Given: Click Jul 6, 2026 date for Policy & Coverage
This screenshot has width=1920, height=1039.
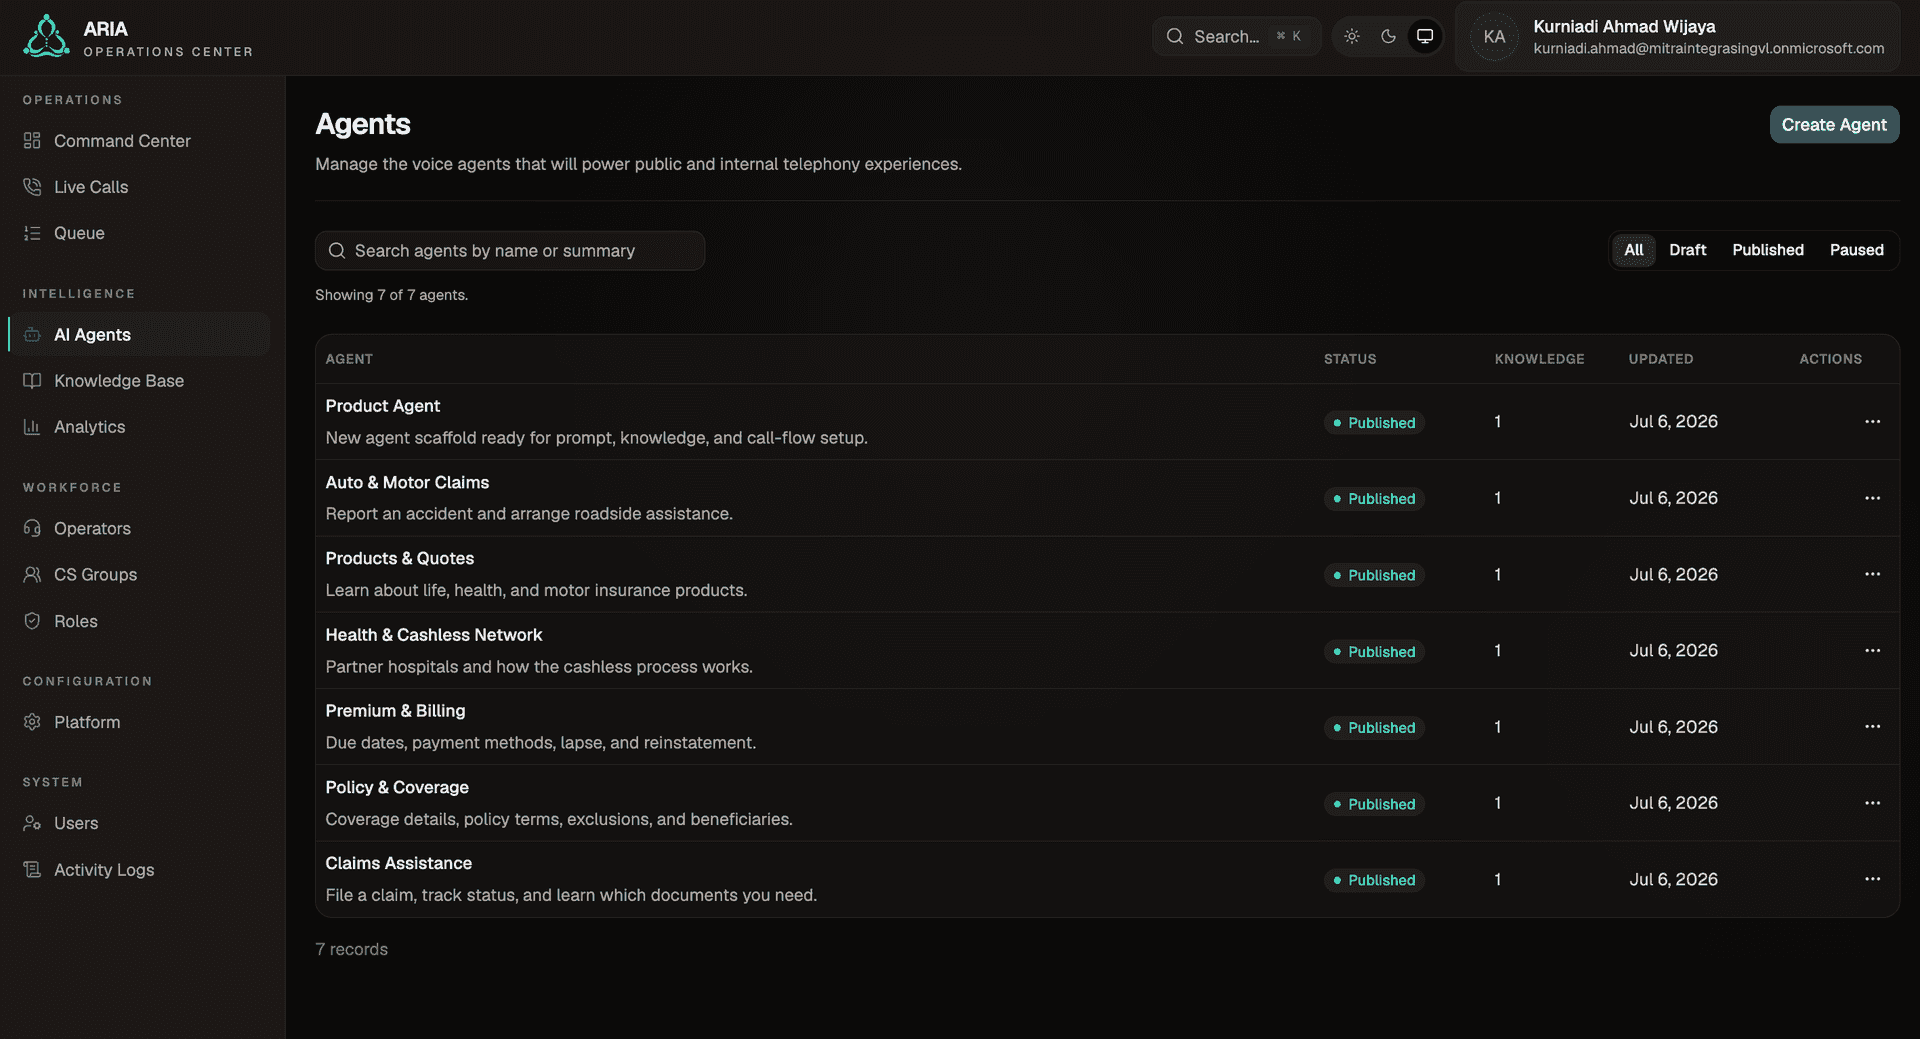Looking at the screenshot, I should pos(1673,803).
